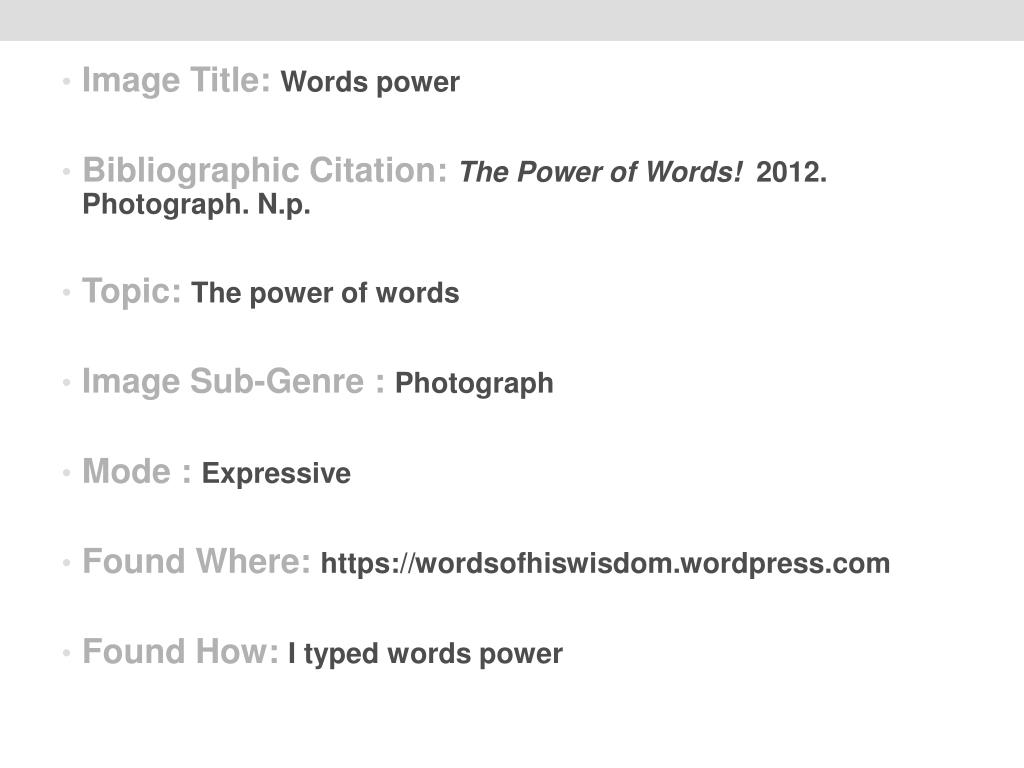Viewport: 1024px width, 768px height.
Task: Click the gray header bar at top
Action: [x=512, y=20]
